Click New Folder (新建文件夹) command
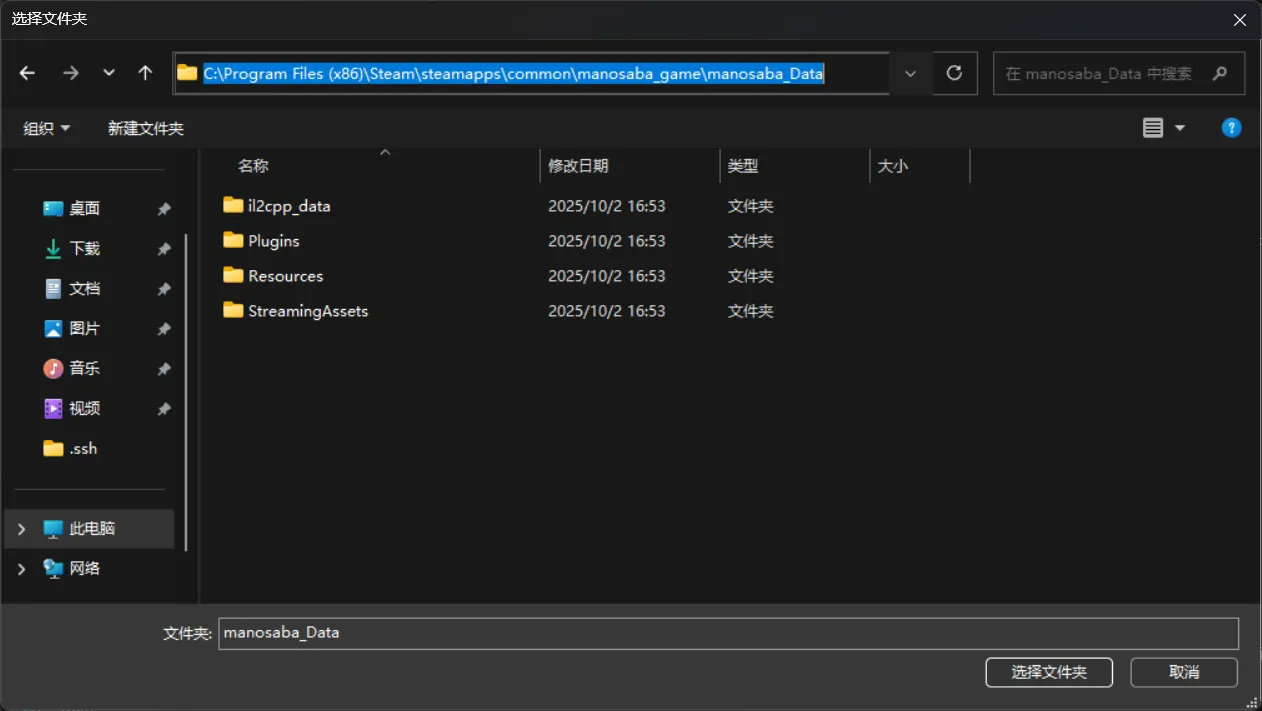The height and width of the screenshot is (711, 1262). click(x=146, y=128)
